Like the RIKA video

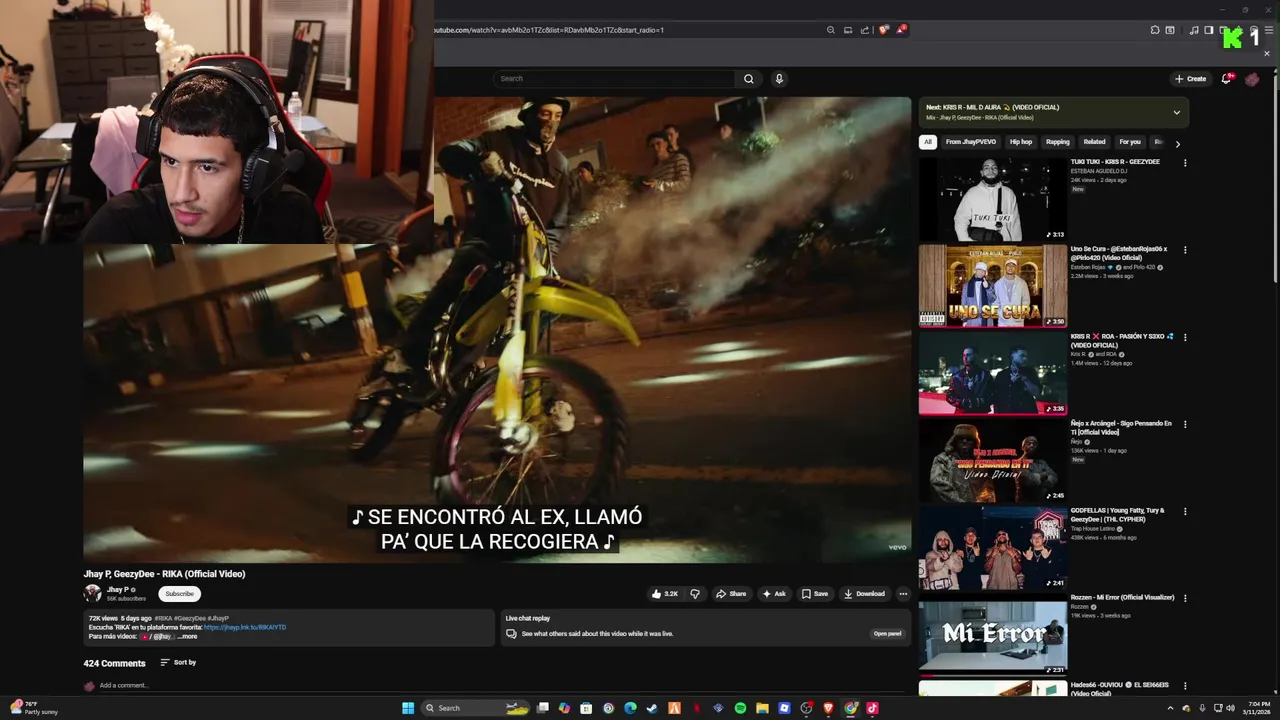click(x=665, y=593)
